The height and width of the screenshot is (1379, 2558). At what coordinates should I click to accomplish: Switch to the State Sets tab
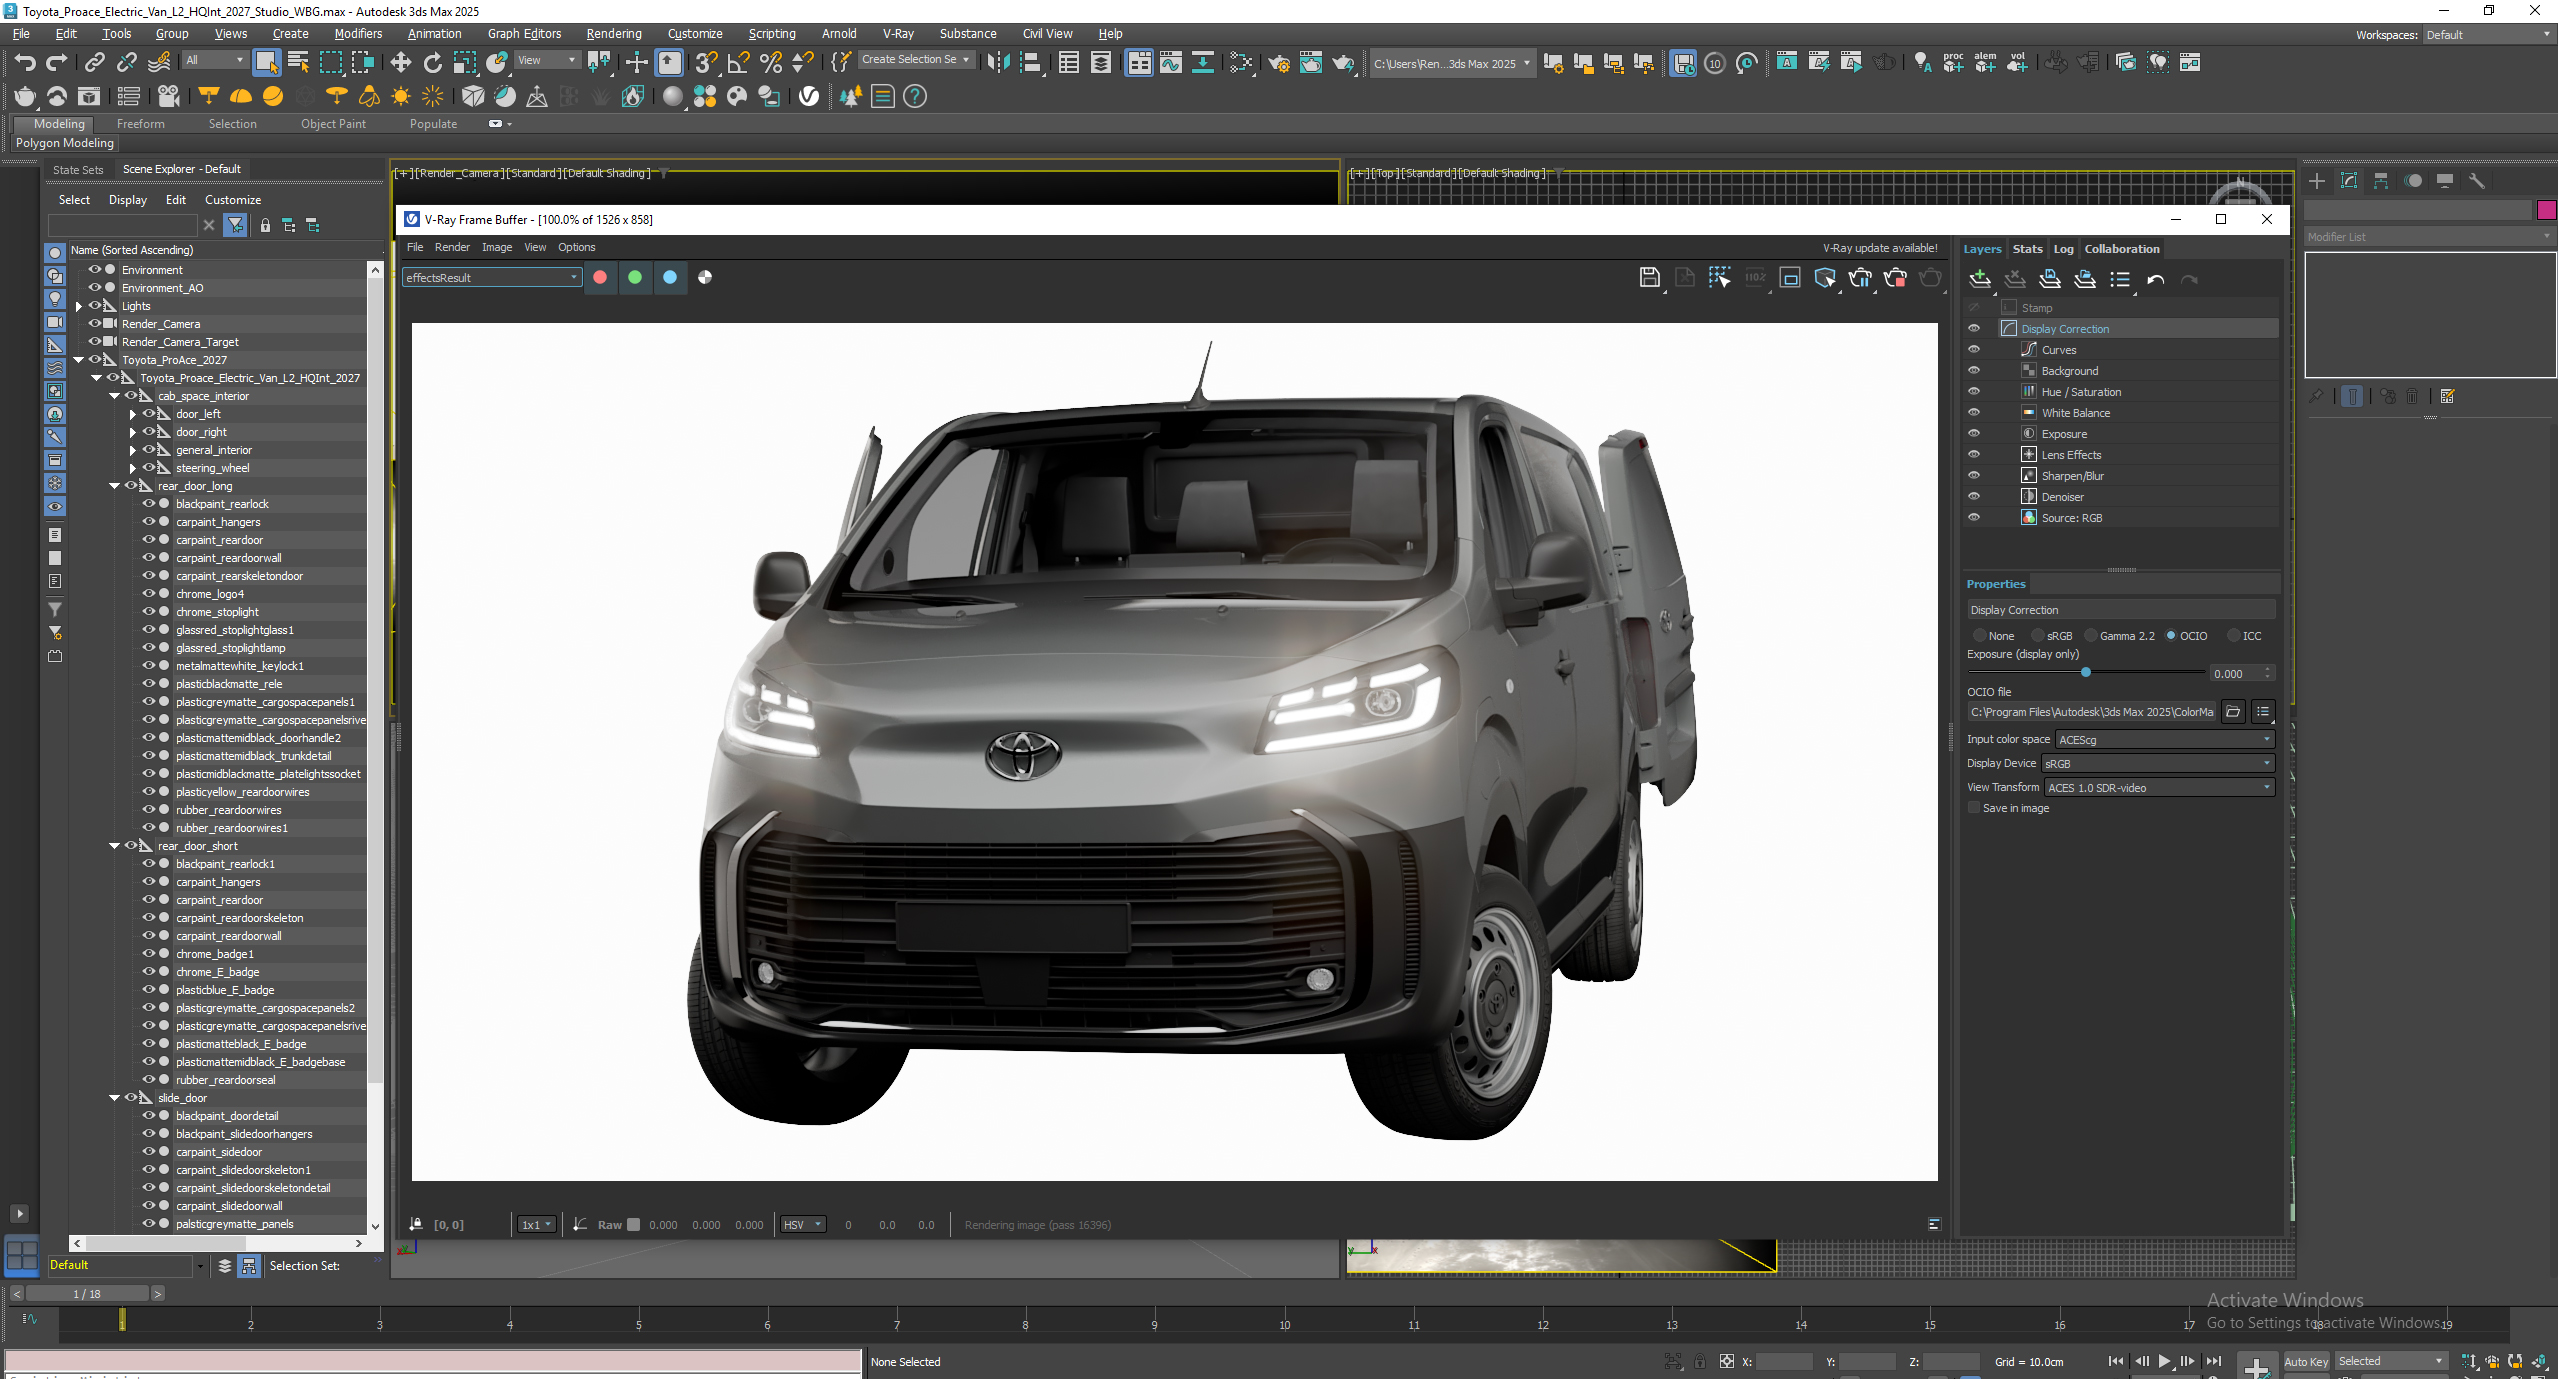pos(78,170)
